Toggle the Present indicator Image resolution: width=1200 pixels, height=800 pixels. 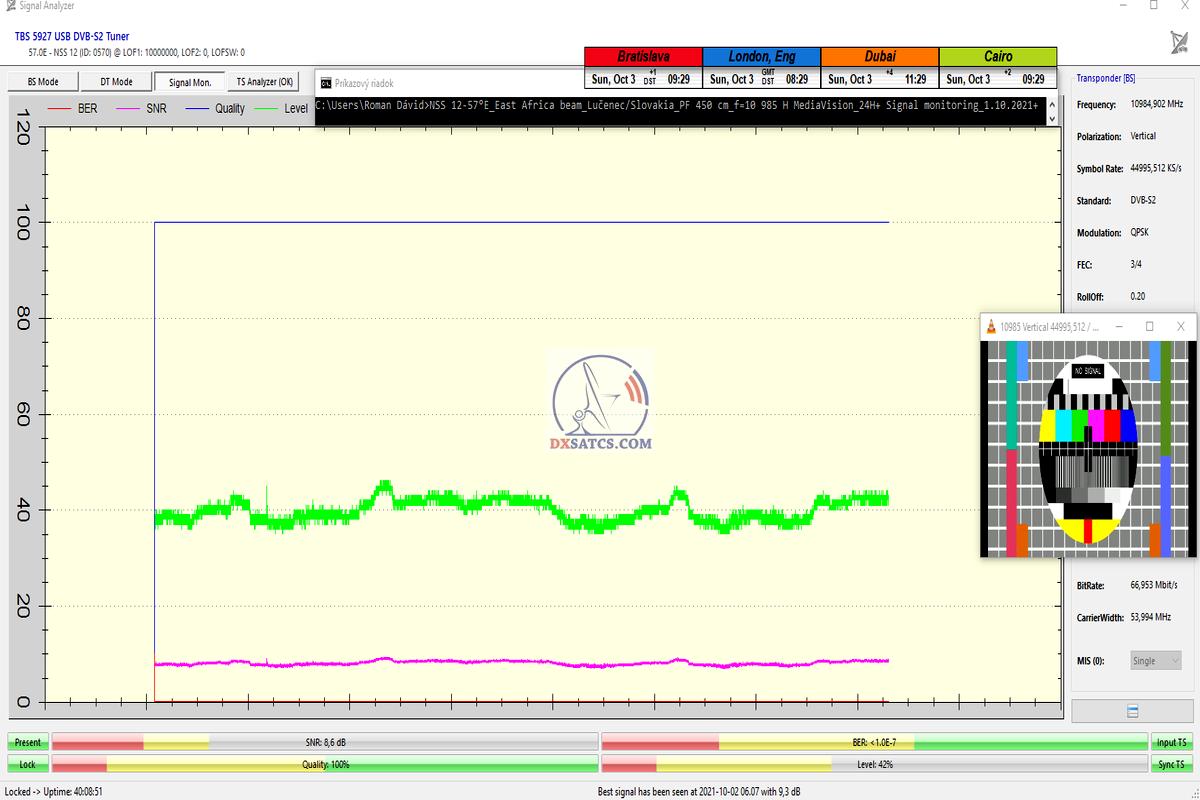28,742
